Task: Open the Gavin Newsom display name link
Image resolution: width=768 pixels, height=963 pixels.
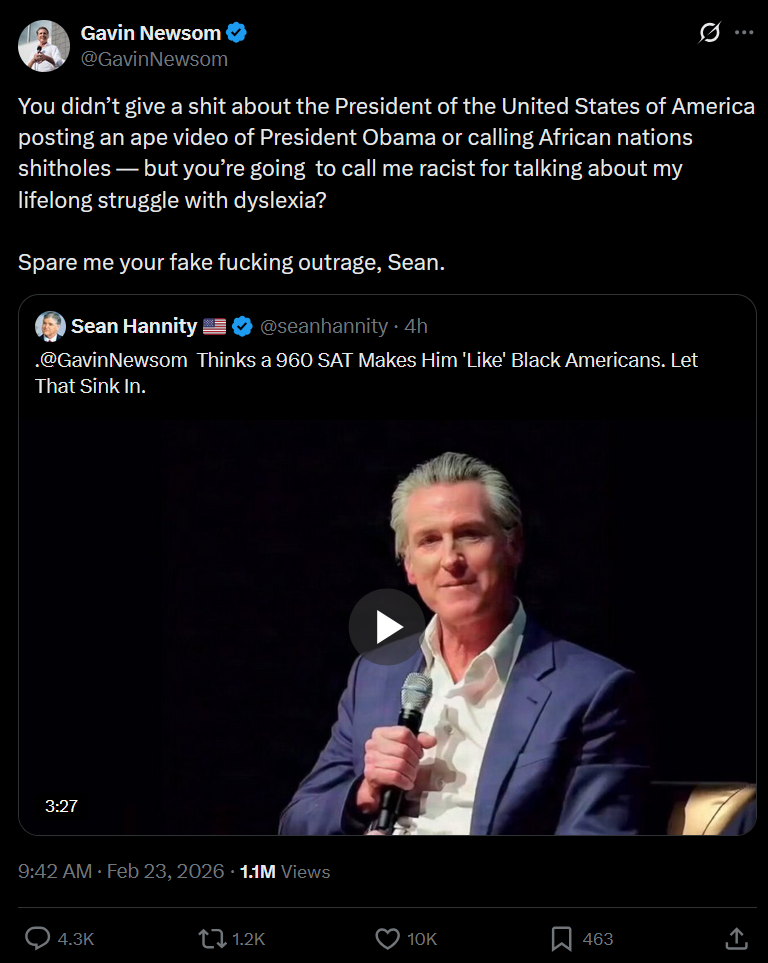Action: [150, 33]
